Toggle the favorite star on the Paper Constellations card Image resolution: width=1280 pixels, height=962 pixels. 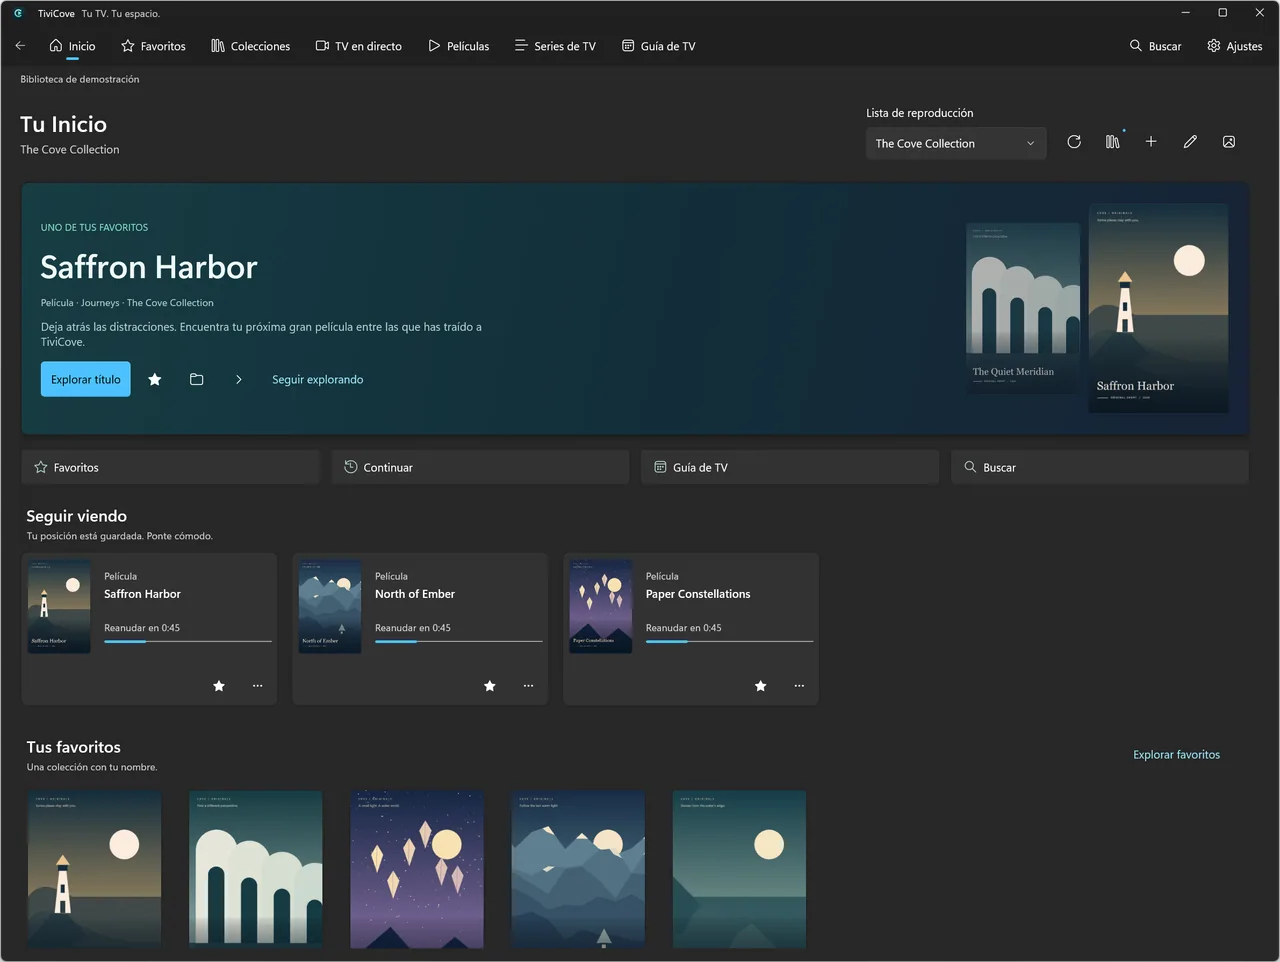pyautogui.click(x=761, y=686)
